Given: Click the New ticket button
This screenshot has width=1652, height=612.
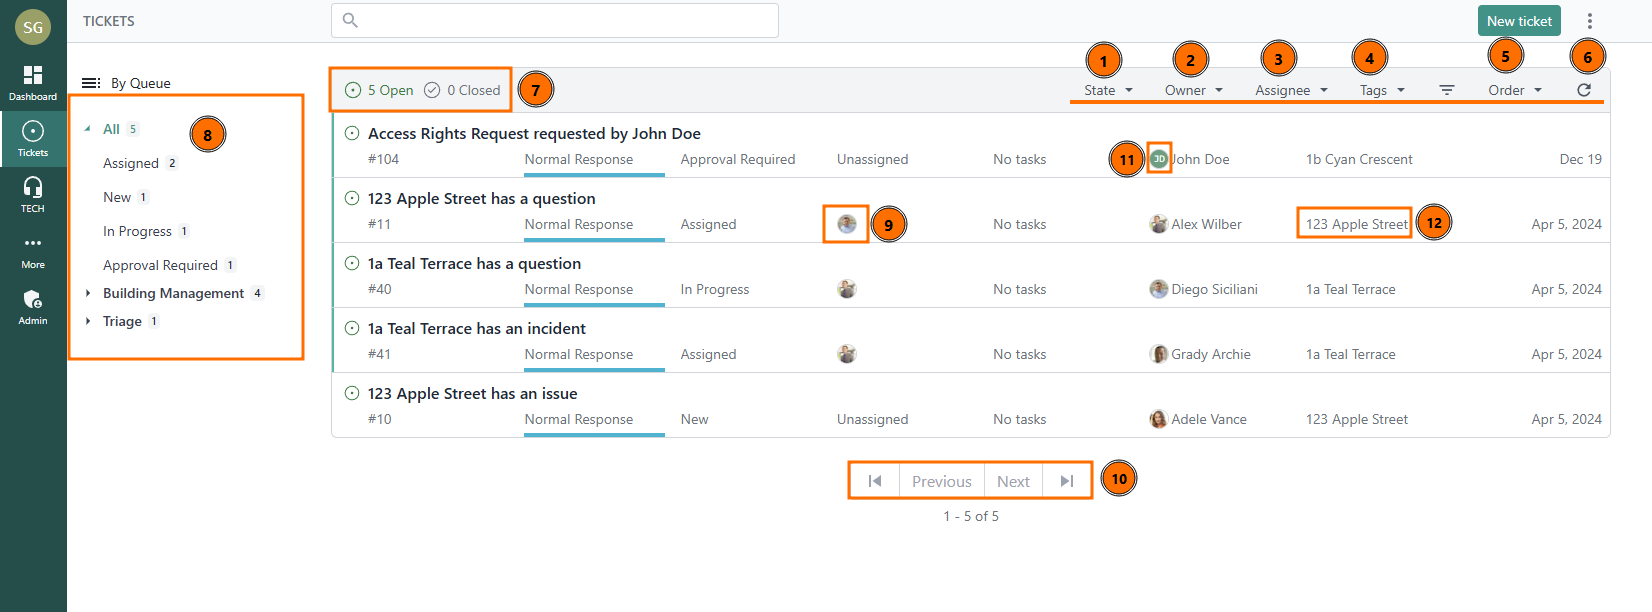Looking at the screenshot, I should point(1519,21).
